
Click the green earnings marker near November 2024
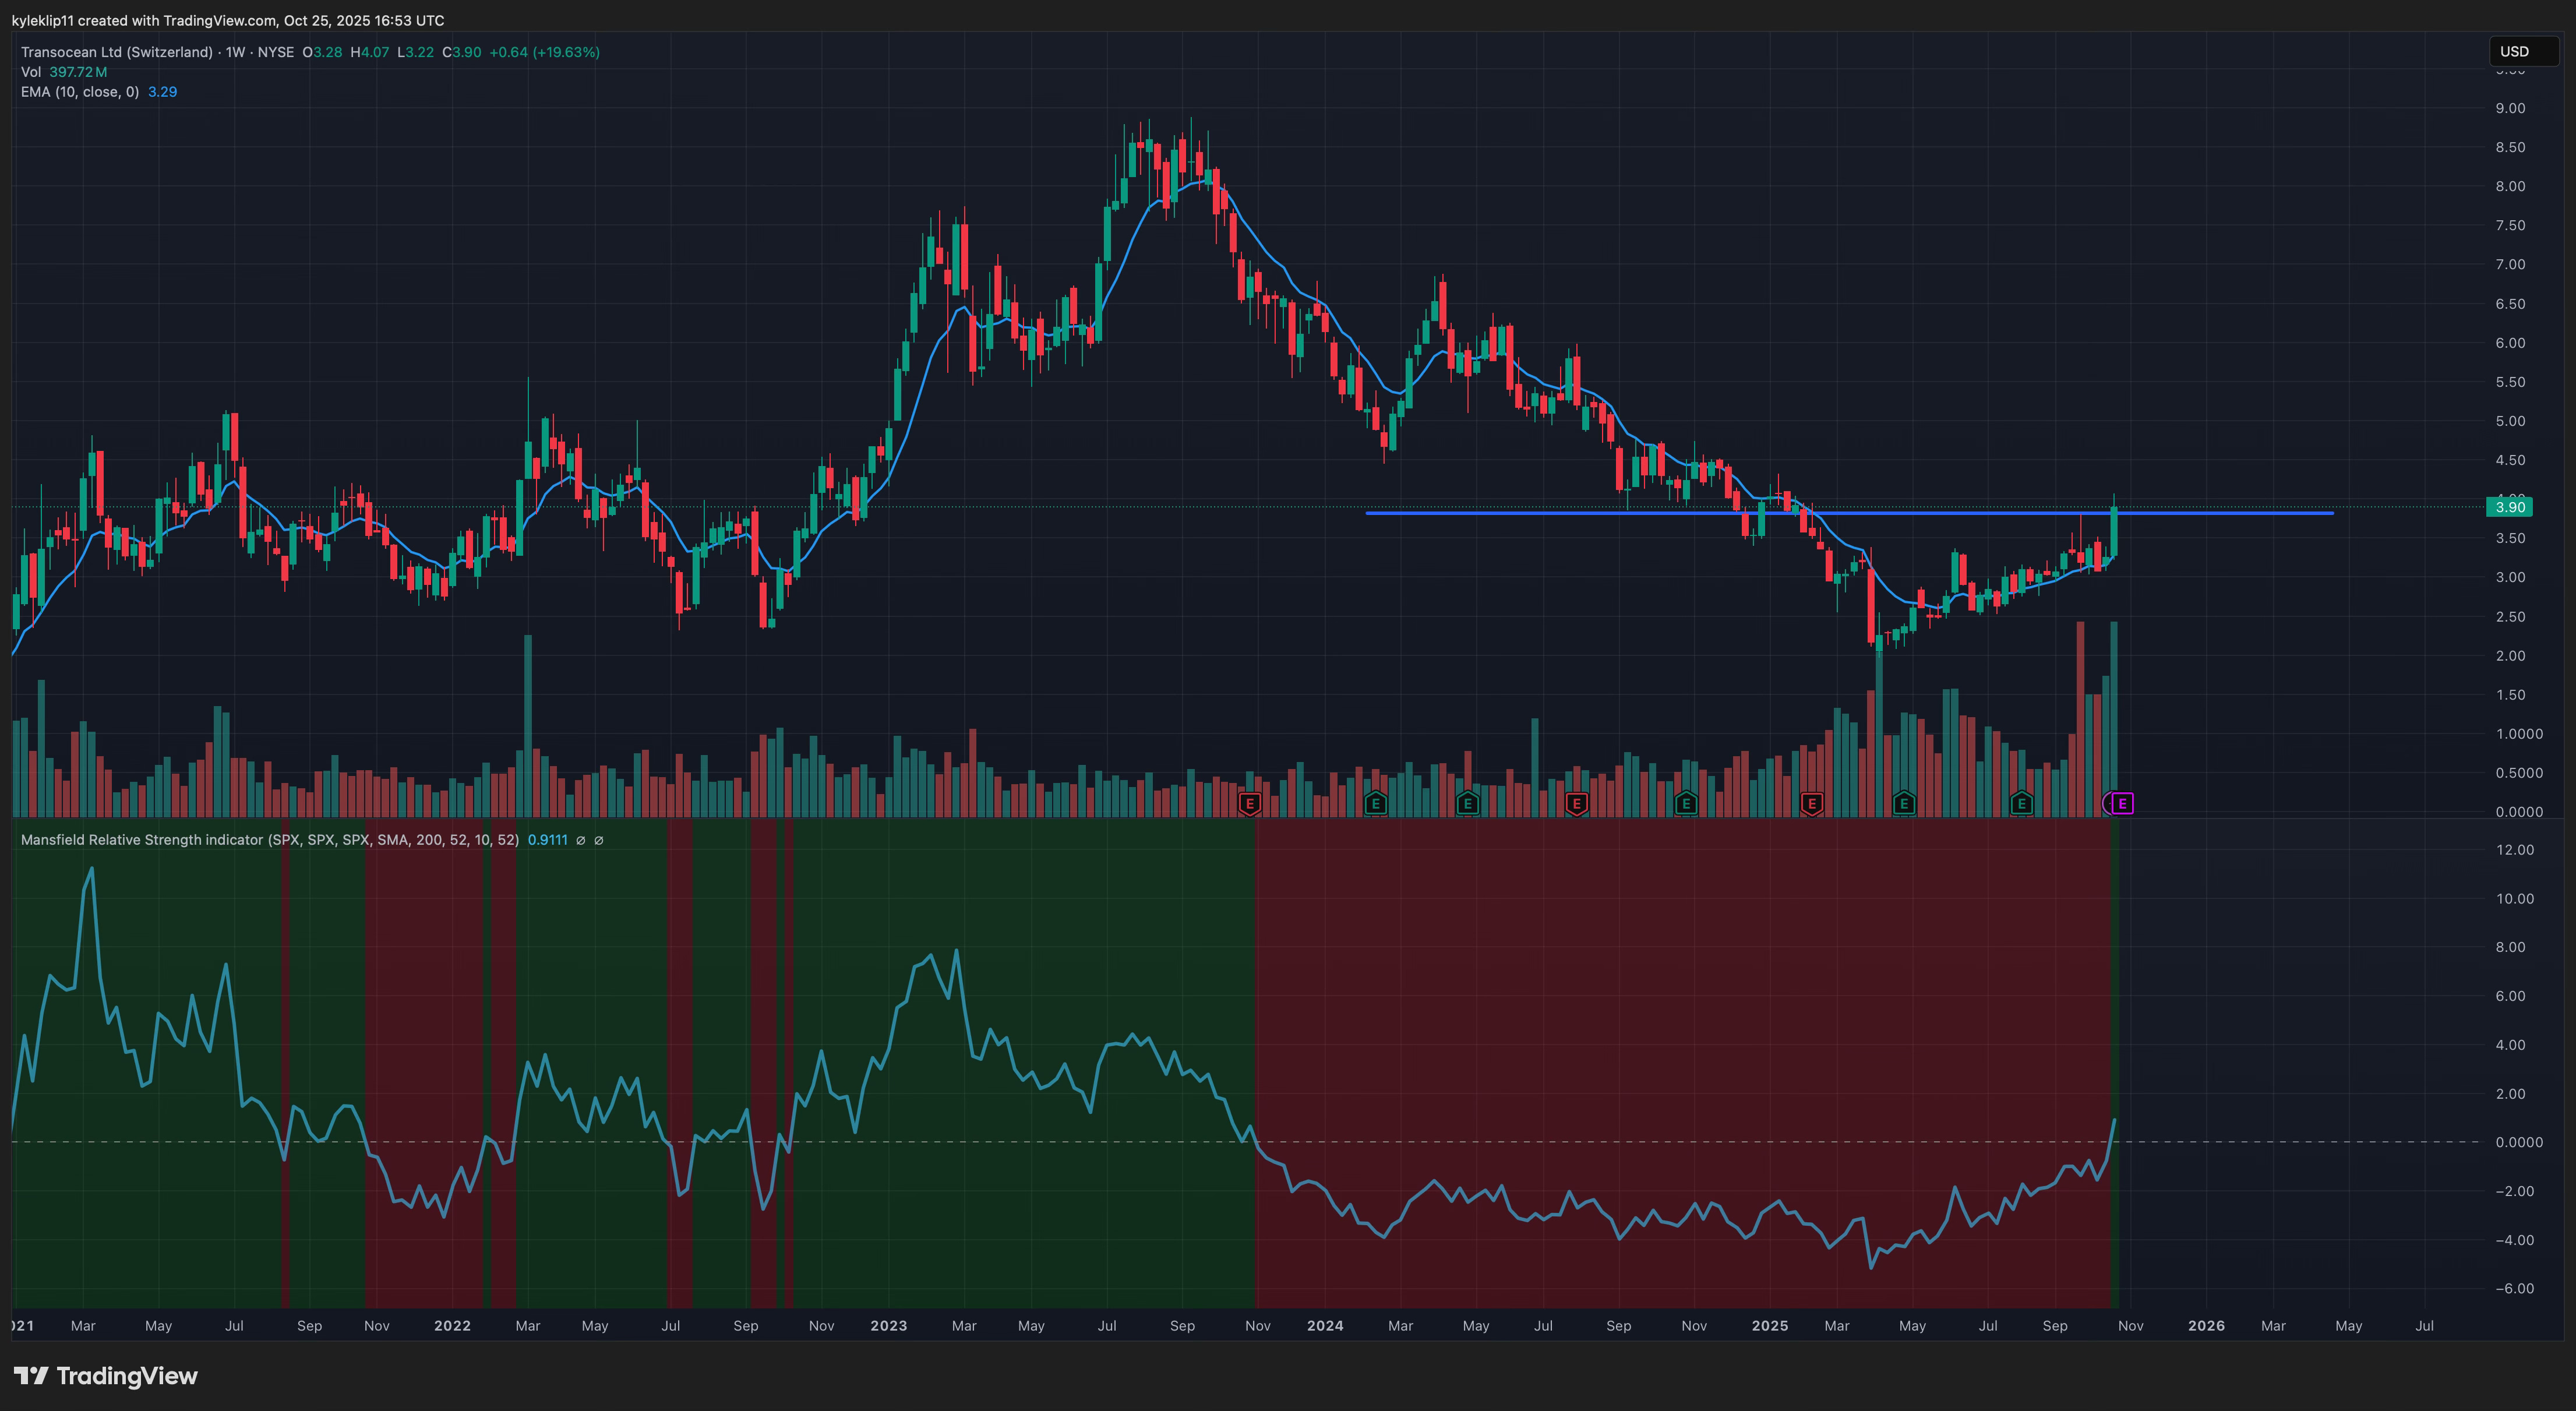point(1686,803)
